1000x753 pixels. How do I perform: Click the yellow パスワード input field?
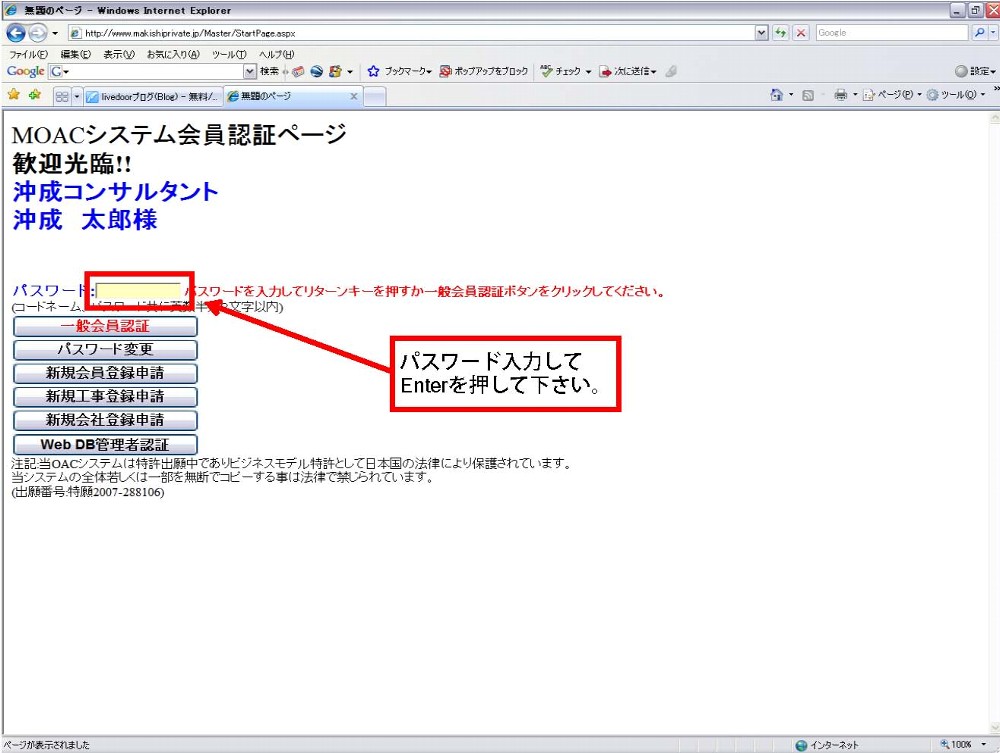(x=138, y=291)
